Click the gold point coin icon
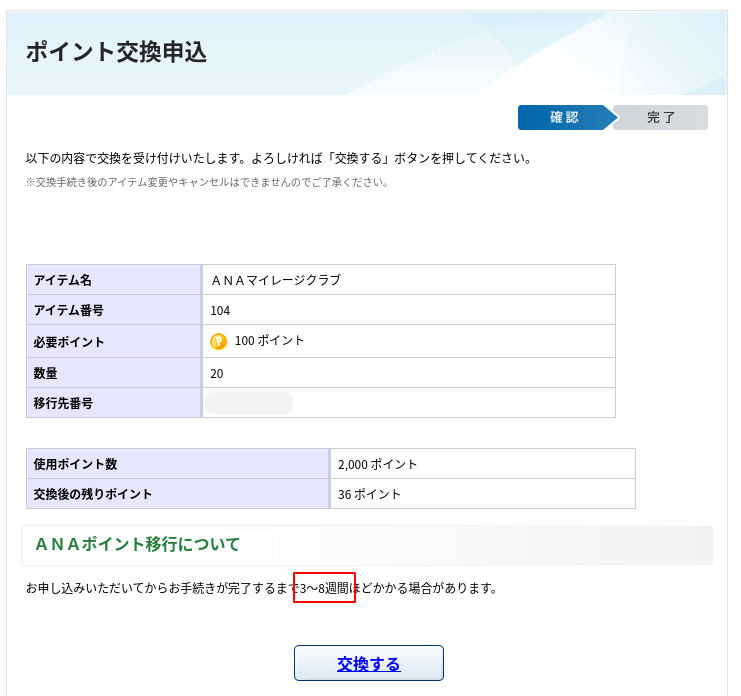This screenshot has height=696, width=741. (x=218, y=341)
